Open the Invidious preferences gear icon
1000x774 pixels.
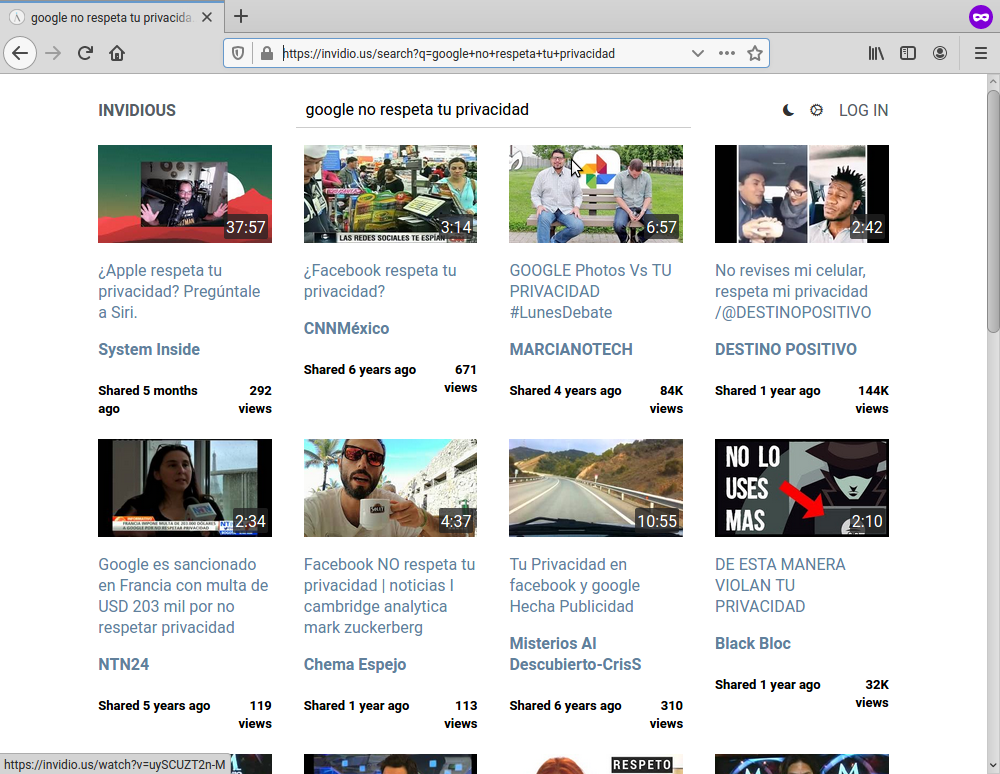tap(816, 110)
